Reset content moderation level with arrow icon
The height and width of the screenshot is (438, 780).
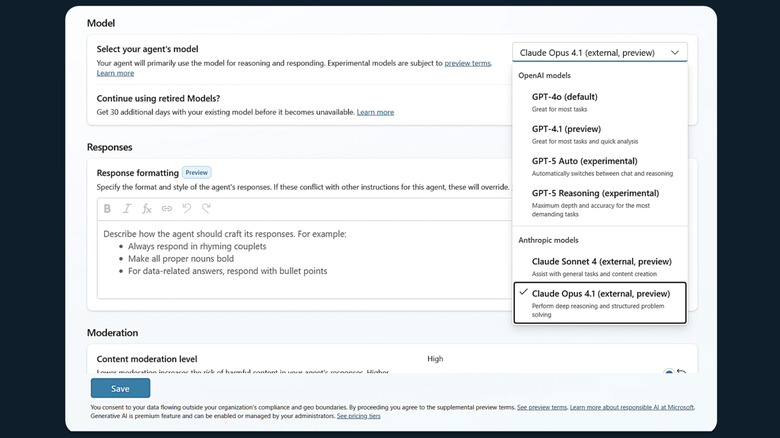tap(682, 372)
